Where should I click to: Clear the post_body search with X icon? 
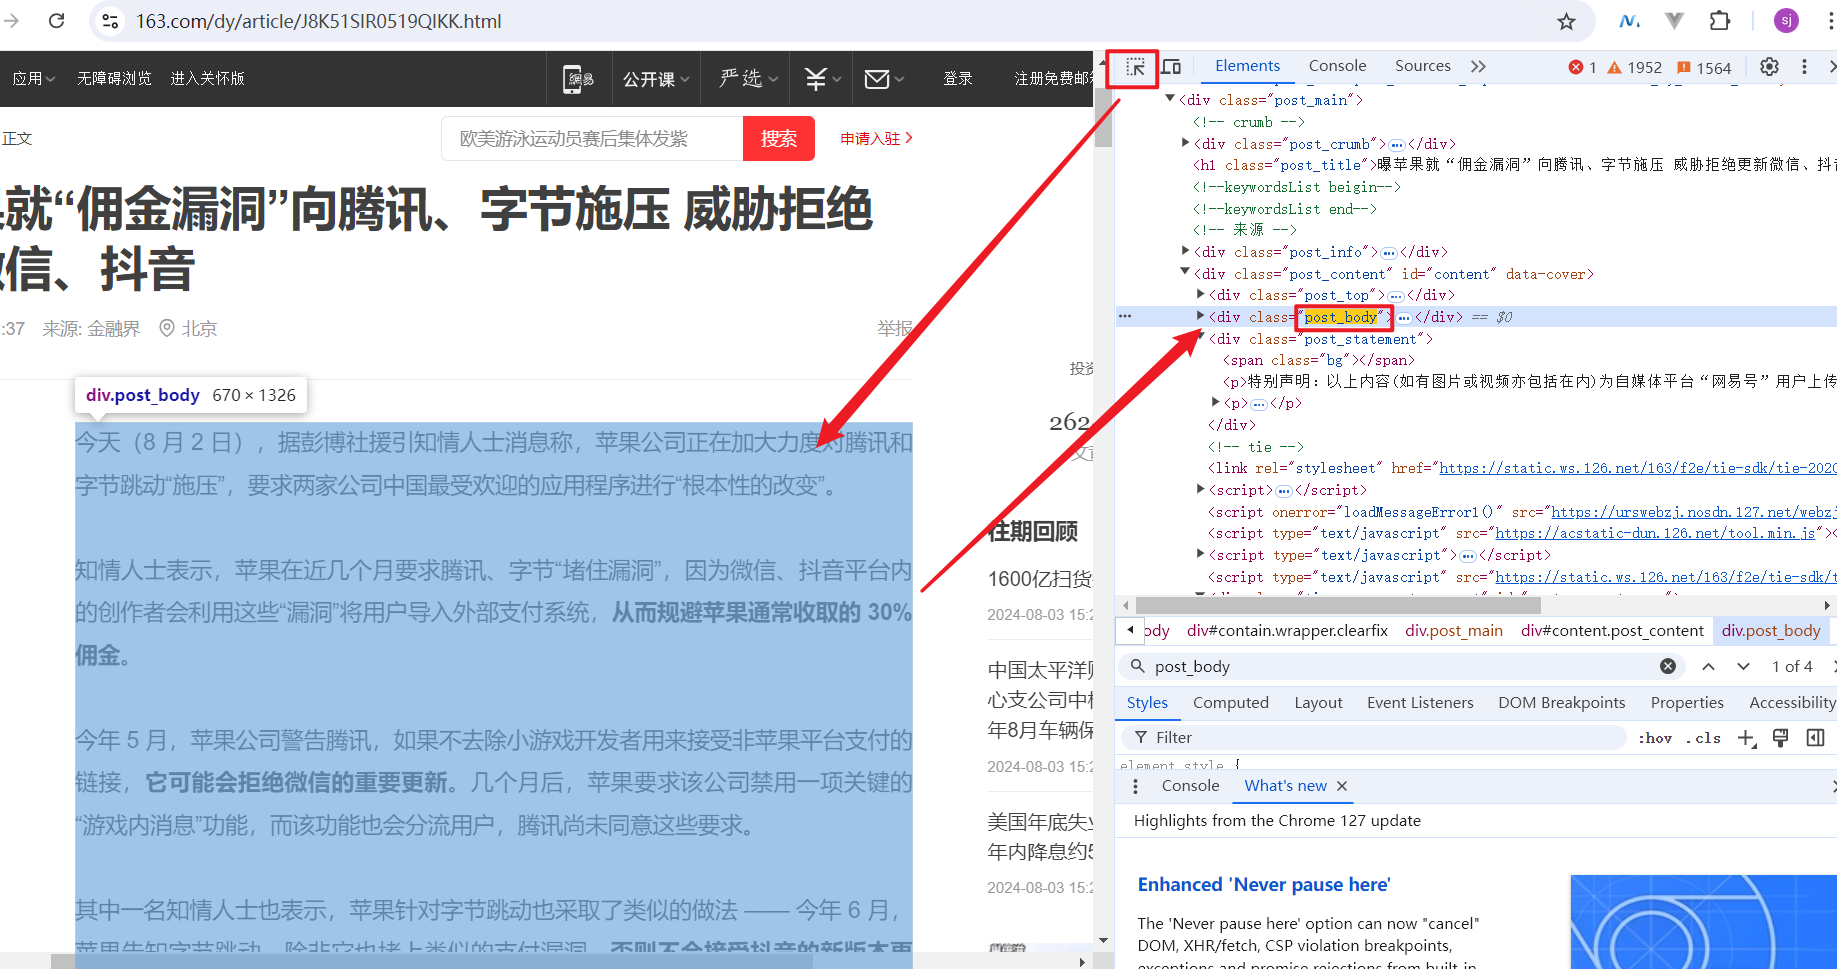[x=1667, y=666]
